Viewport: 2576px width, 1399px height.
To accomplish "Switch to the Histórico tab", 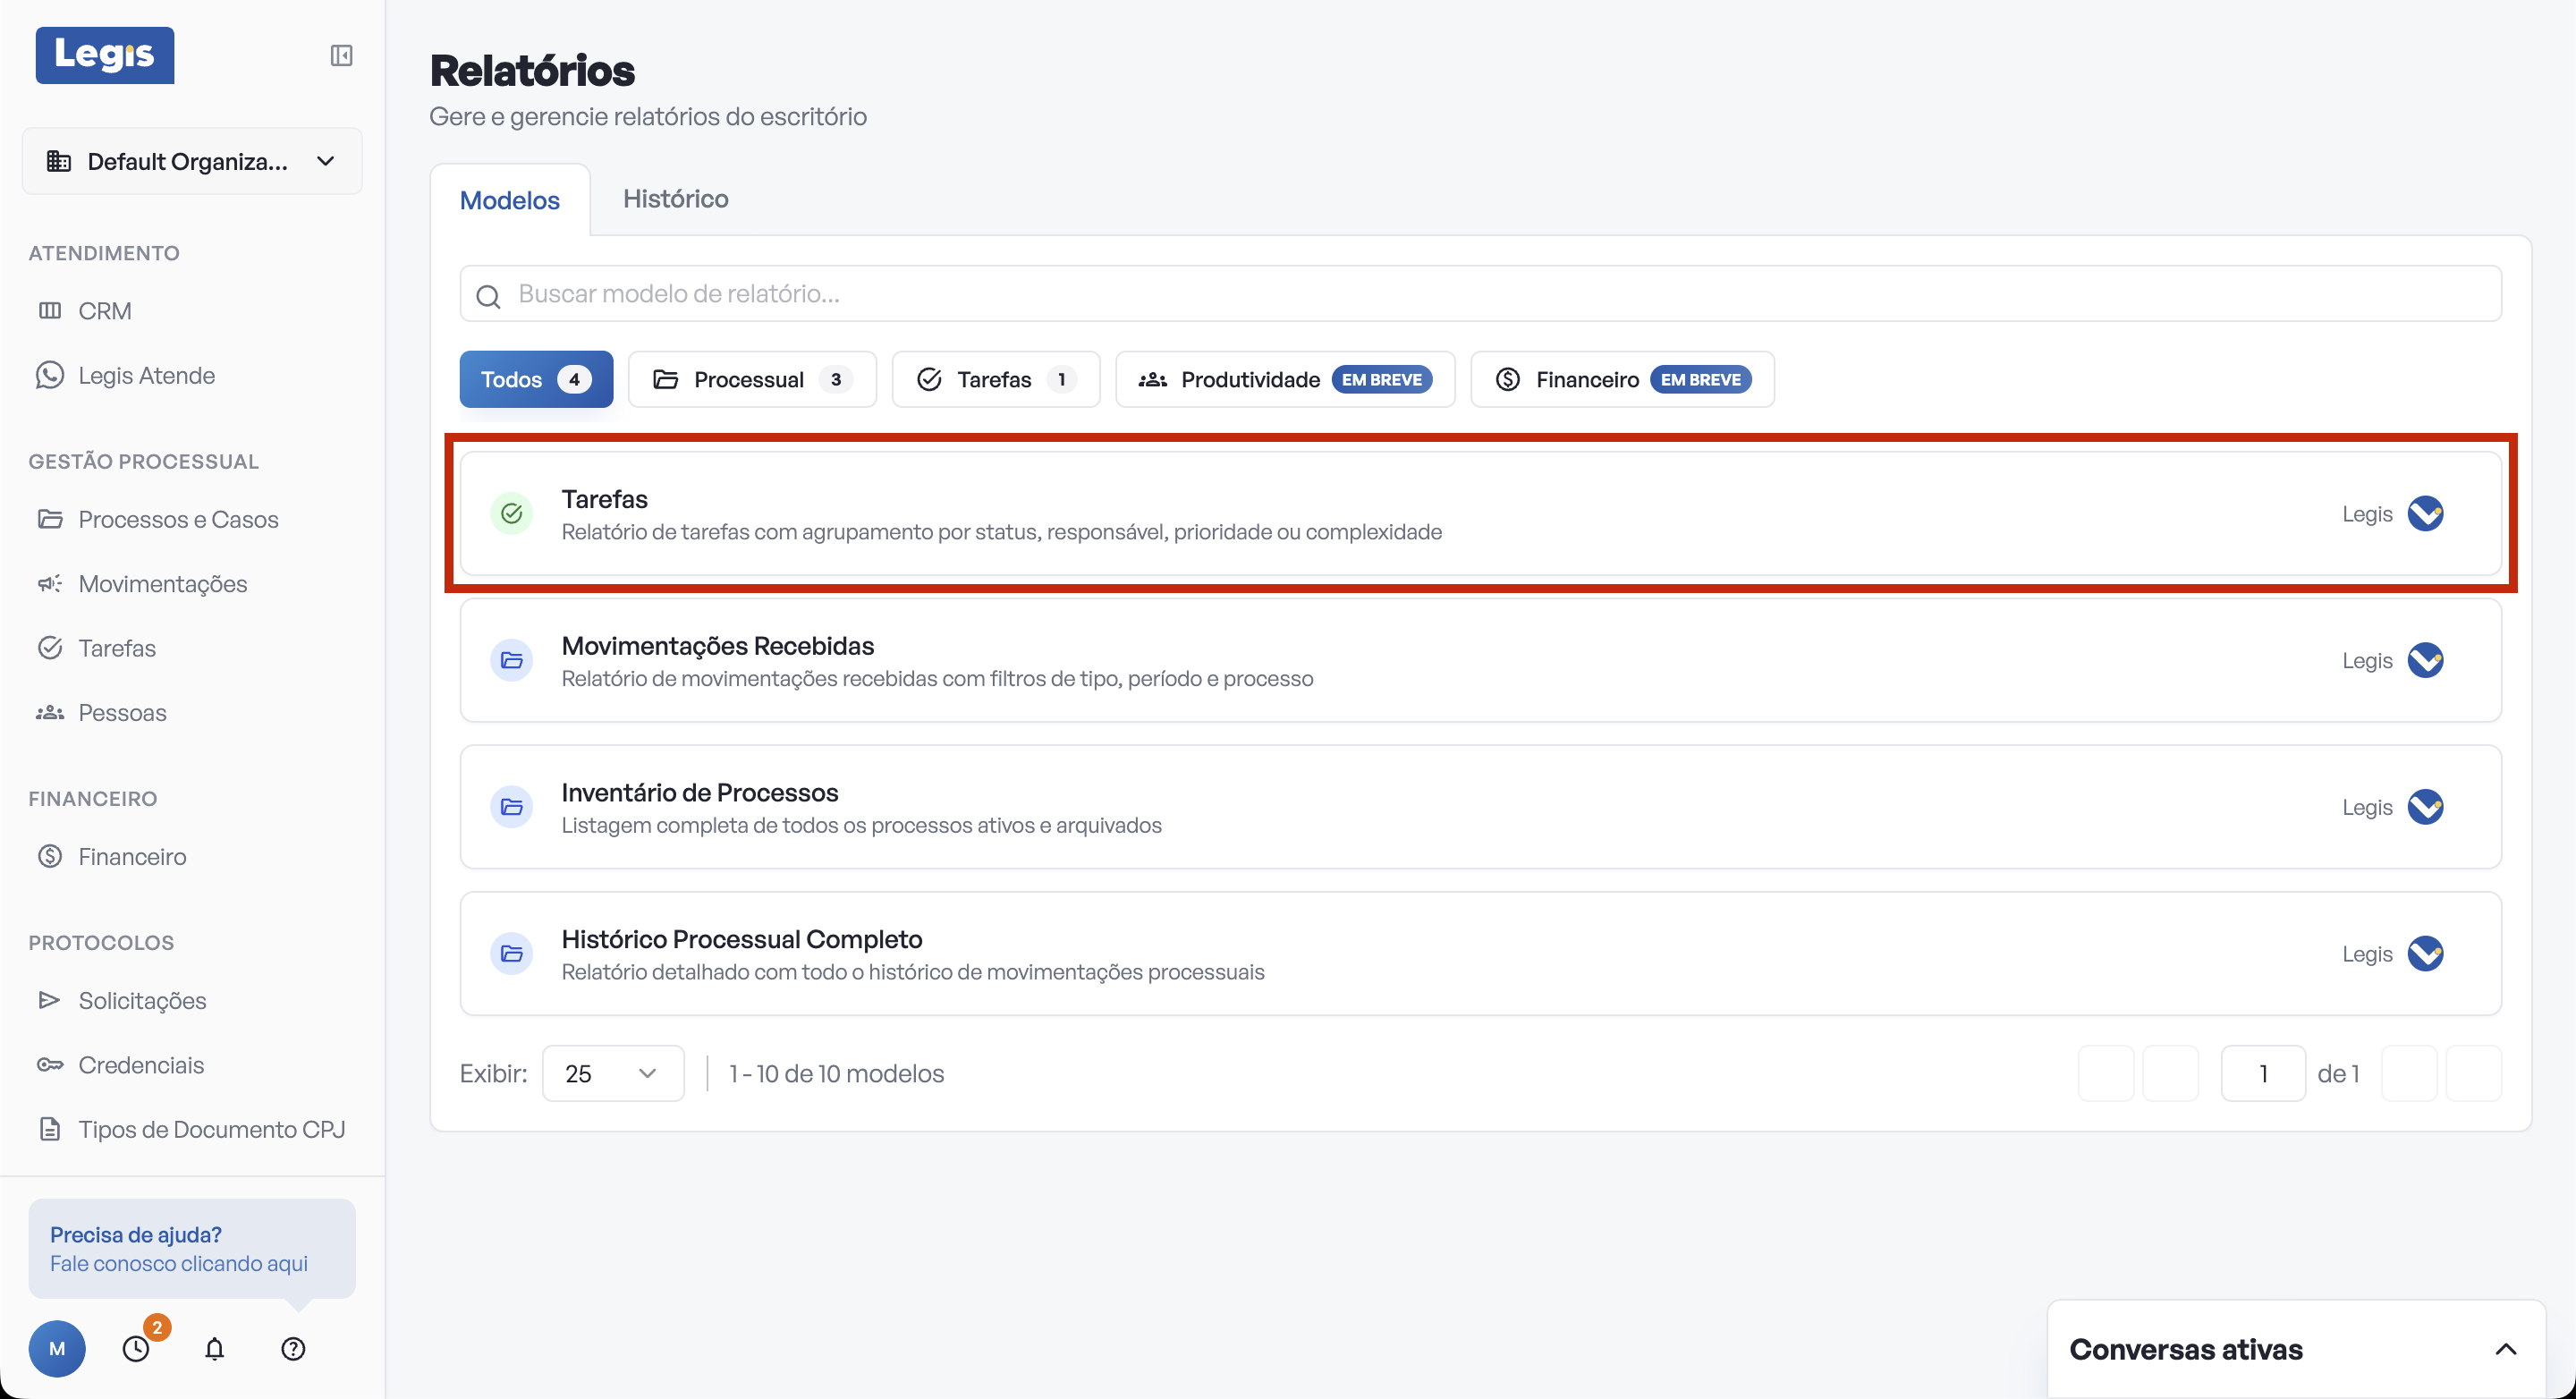I will (x=675, y=198).
